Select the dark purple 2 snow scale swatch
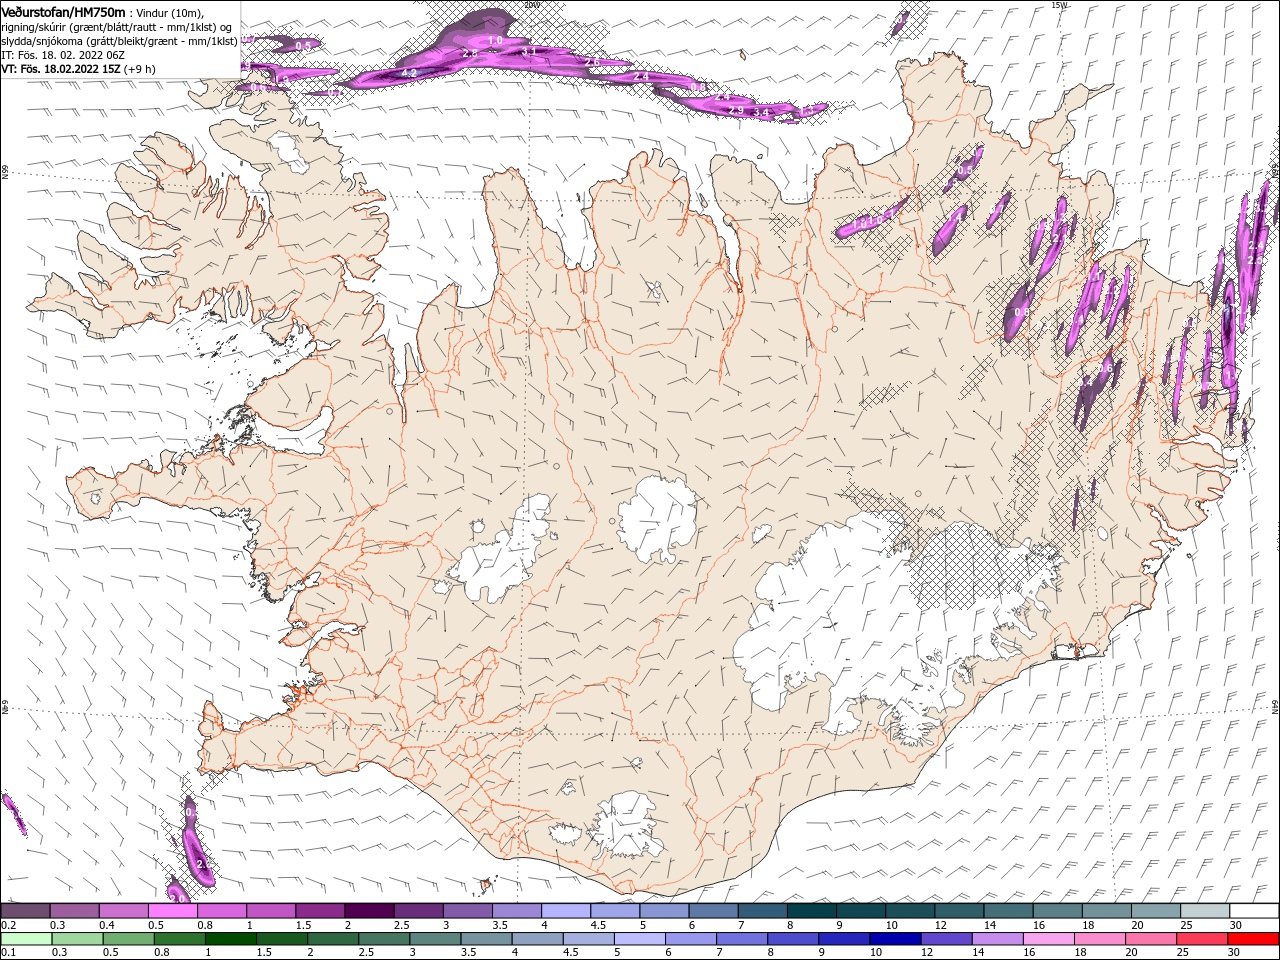Screen dimensions: 1280x960 click(369, 911)
